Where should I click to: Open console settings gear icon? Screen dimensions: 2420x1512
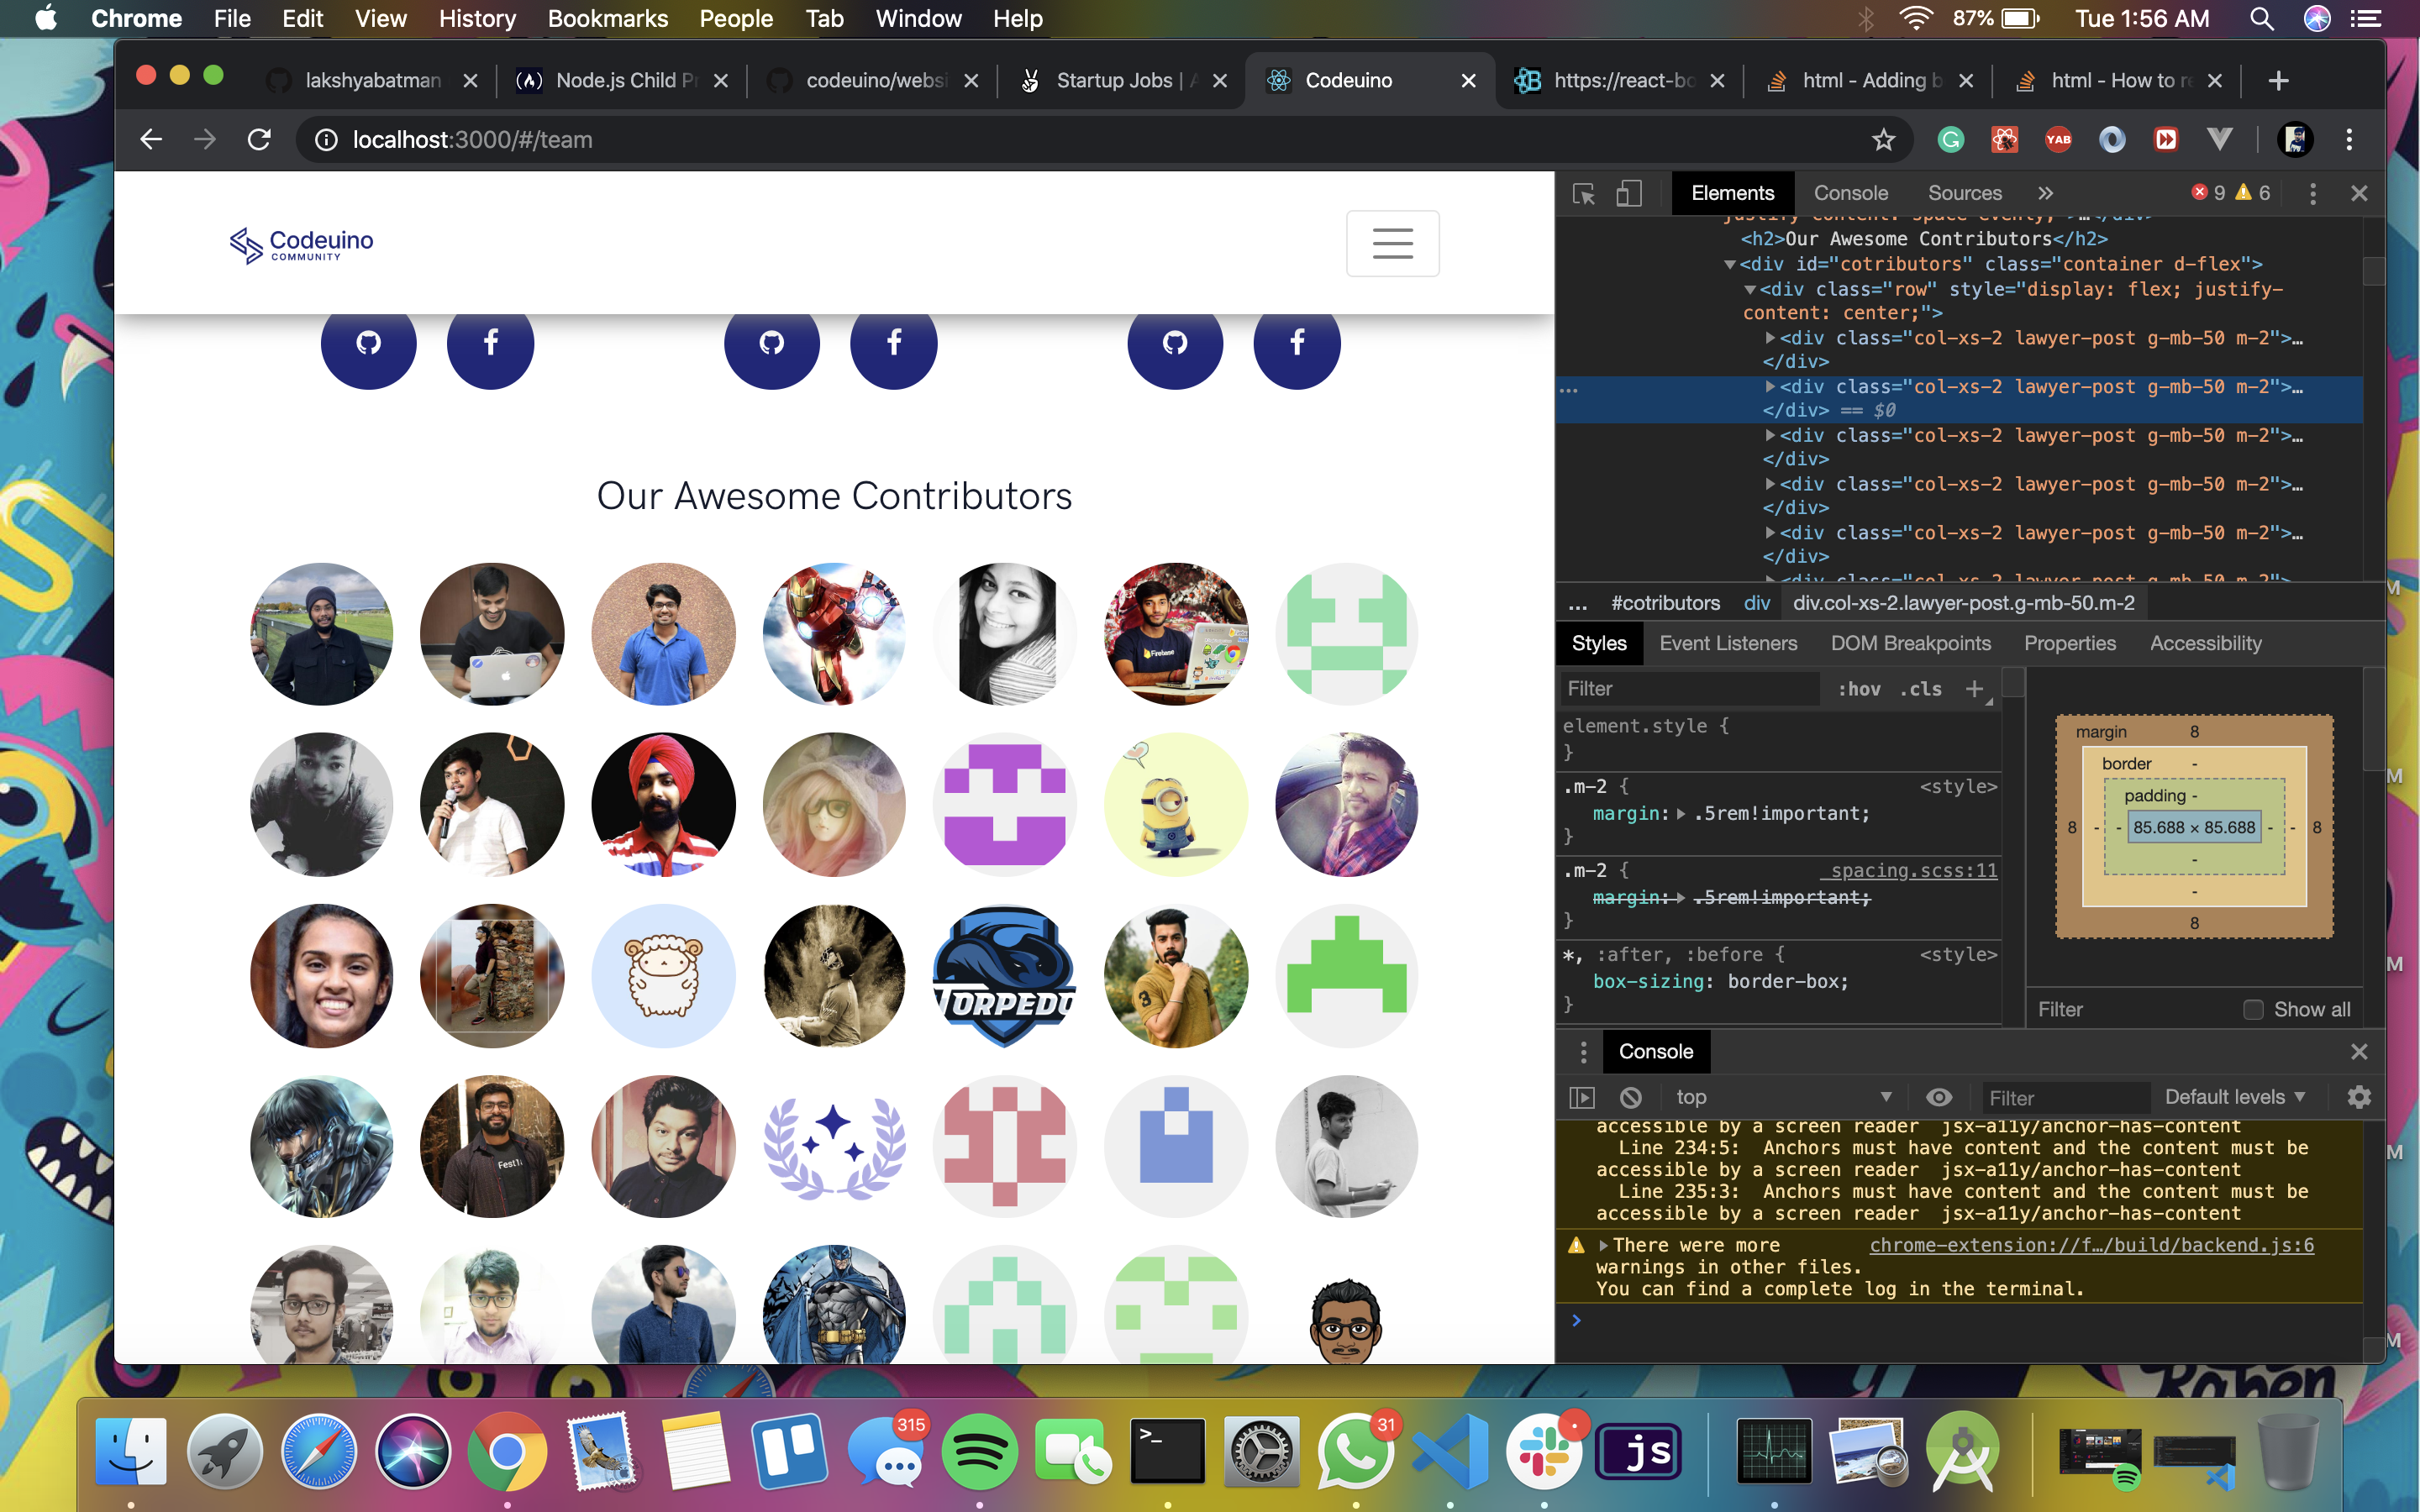coord(2358,1097)
